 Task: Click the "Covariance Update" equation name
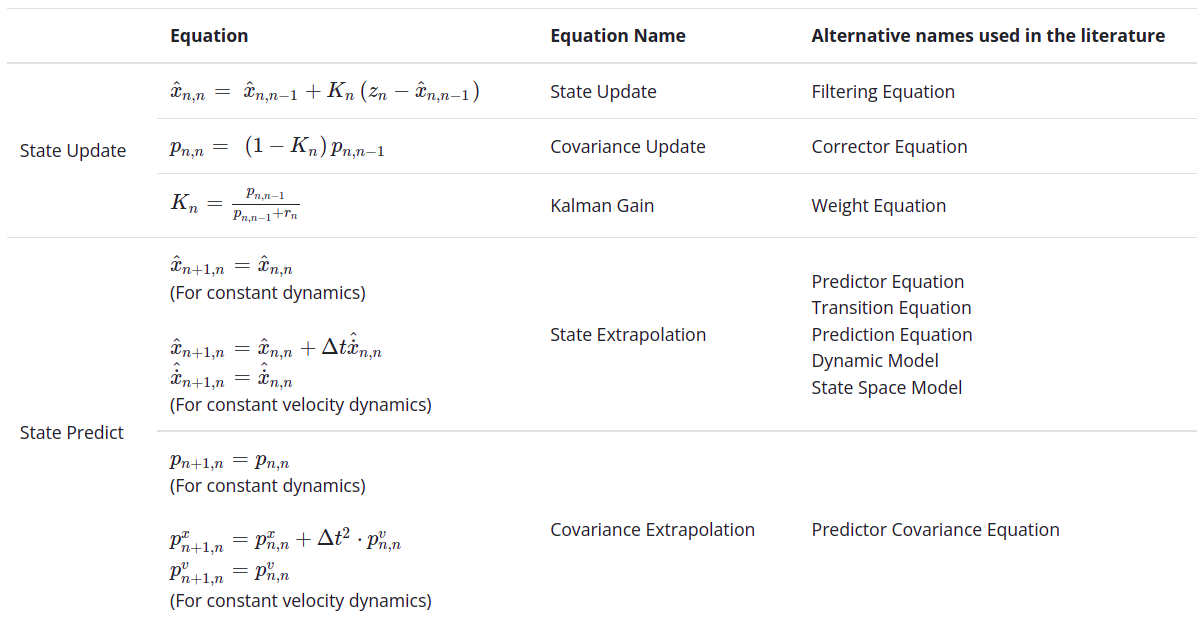click(627, 147)
